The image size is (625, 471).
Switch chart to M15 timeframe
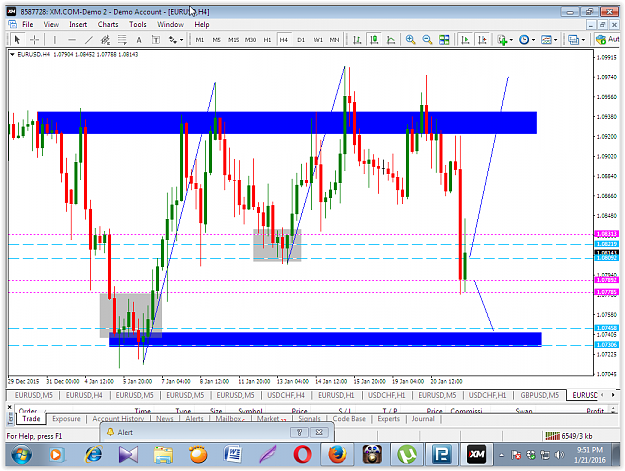click(233, 39)
